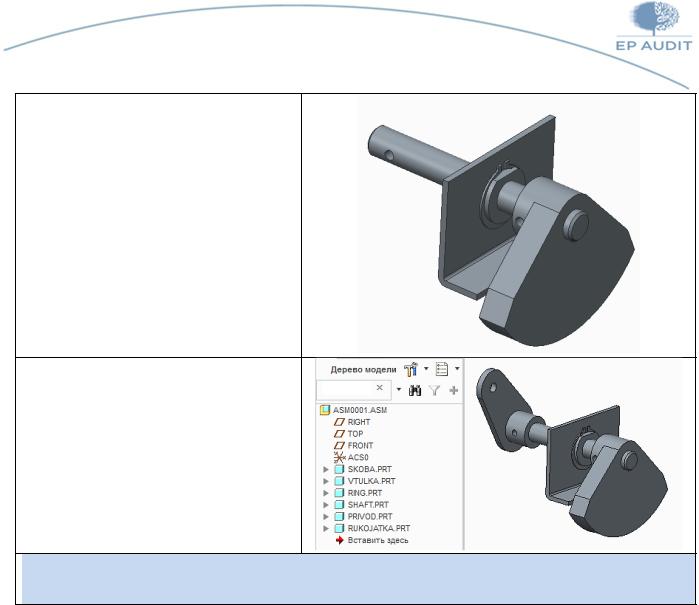699x605 pixels.
Task: Select the ACS0 coordinate system
Action: pos(351,457)
